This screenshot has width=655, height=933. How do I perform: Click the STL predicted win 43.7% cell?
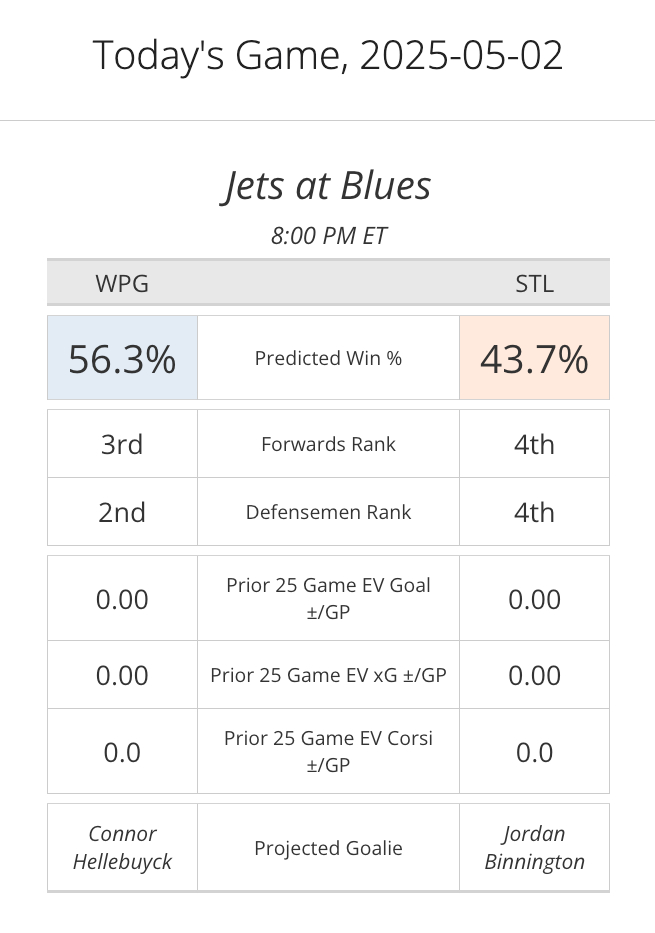pos(534,358)
